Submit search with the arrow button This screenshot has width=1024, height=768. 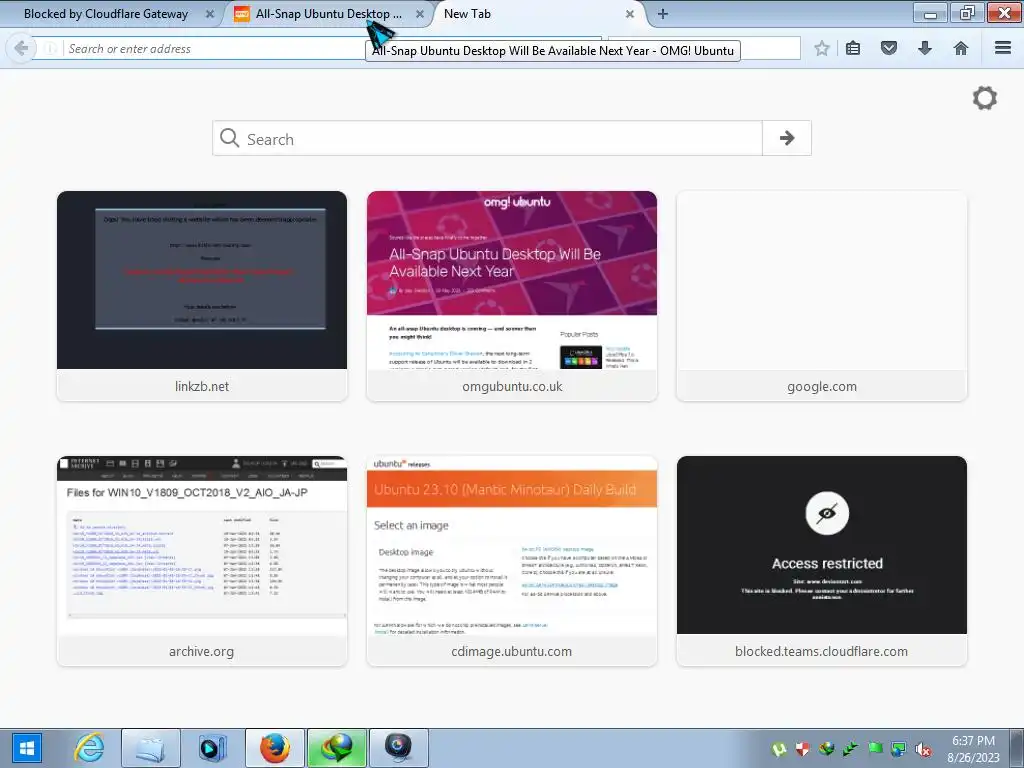pyautogui.click(x=787, y=138)
